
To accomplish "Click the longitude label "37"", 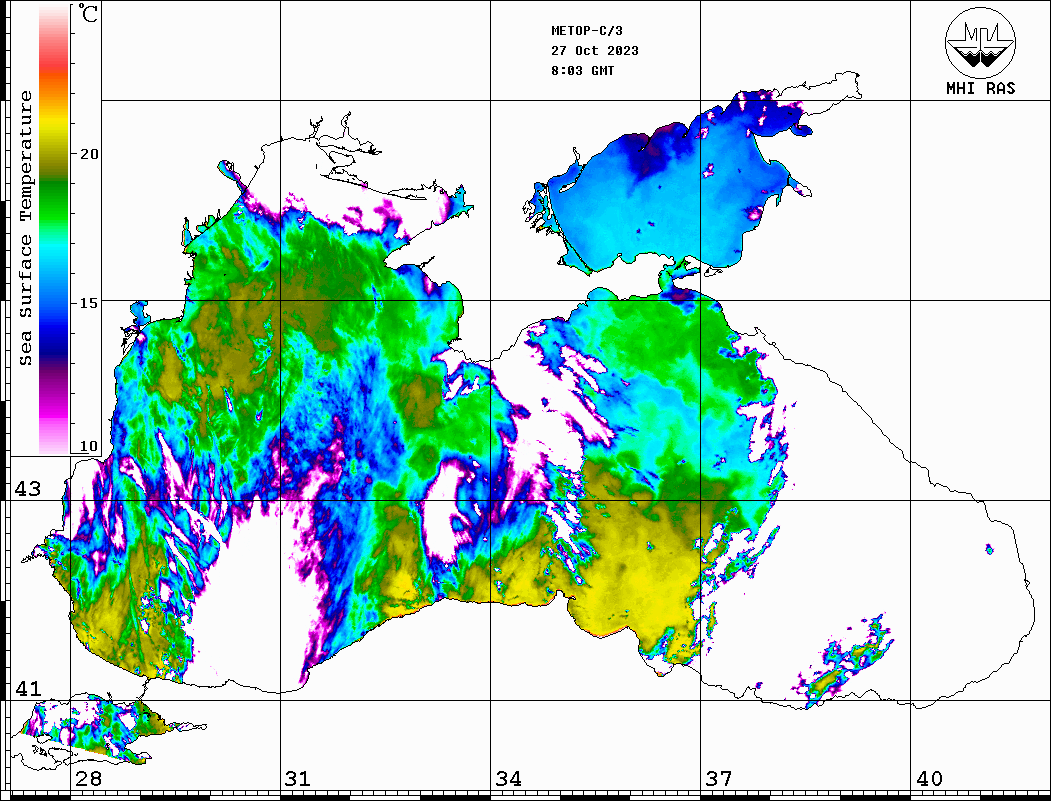I will click(719, 779).
